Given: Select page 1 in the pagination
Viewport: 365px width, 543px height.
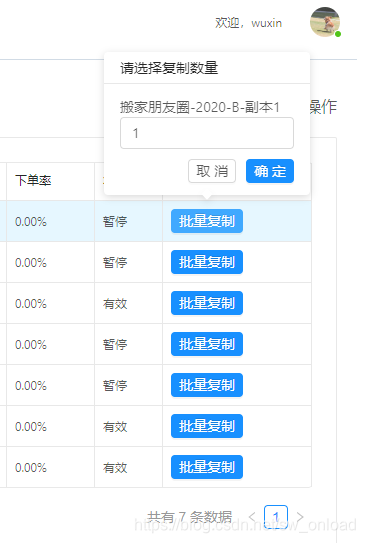Looking at the screenshot, I should point(276,517).
